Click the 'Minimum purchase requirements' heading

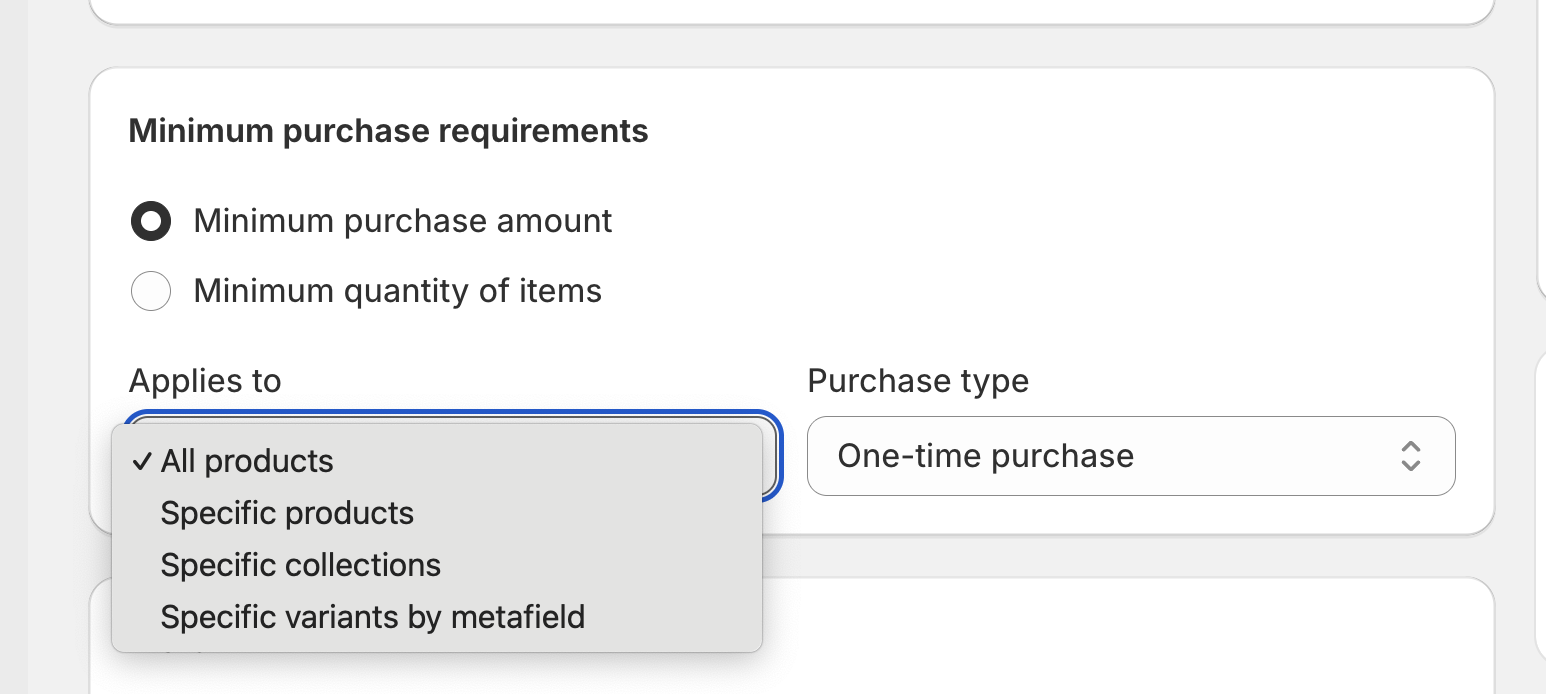pyautogui.click(x=388, y=131)
